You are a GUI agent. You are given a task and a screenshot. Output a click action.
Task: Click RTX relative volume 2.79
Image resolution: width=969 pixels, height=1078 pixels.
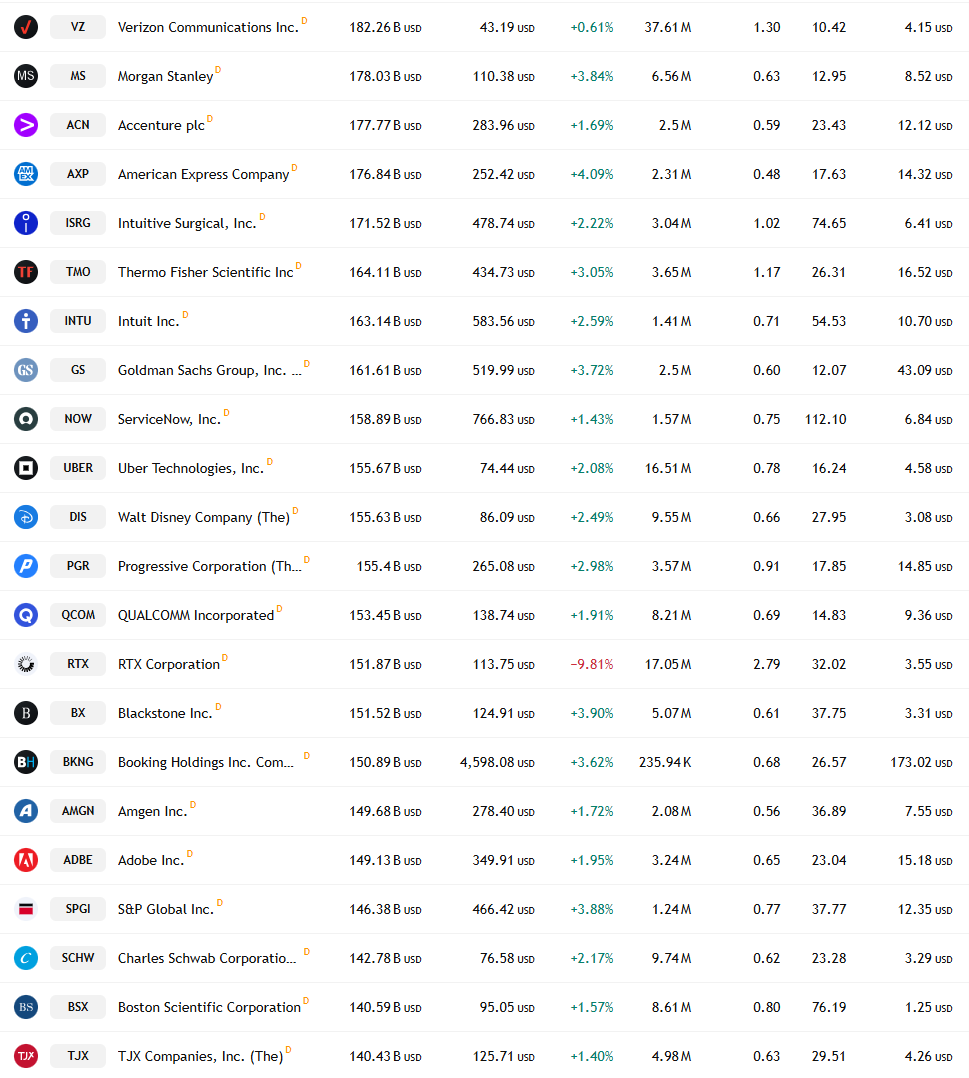click(x=766, y=664)
